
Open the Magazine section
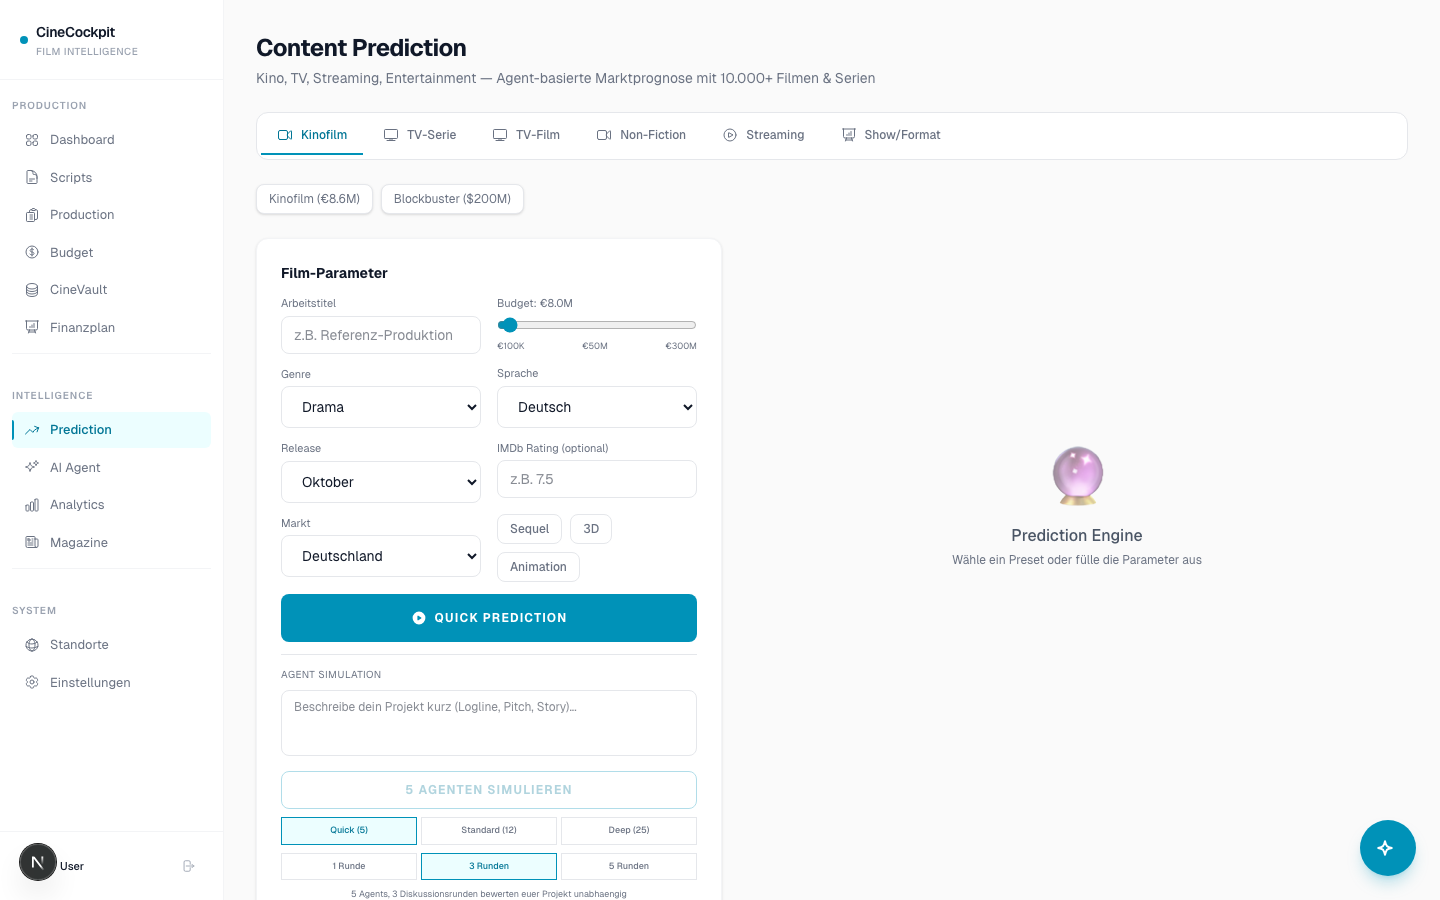pos(78,542)
